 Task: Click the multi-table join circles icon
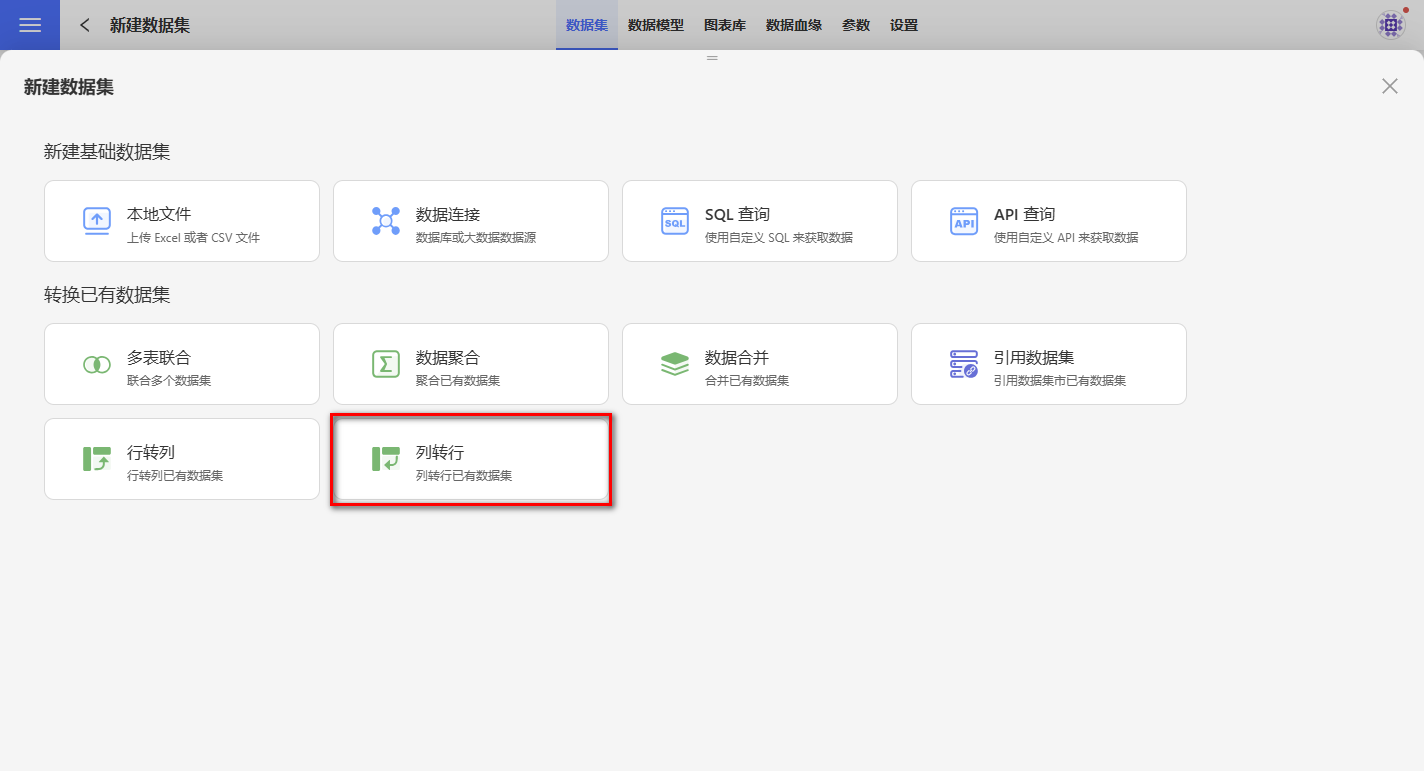(97, 364)
